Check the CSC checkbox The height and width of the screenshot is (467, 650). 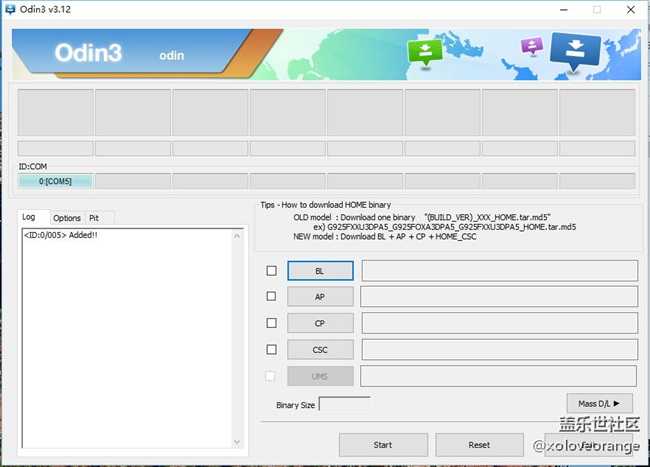tap(272, 349)
